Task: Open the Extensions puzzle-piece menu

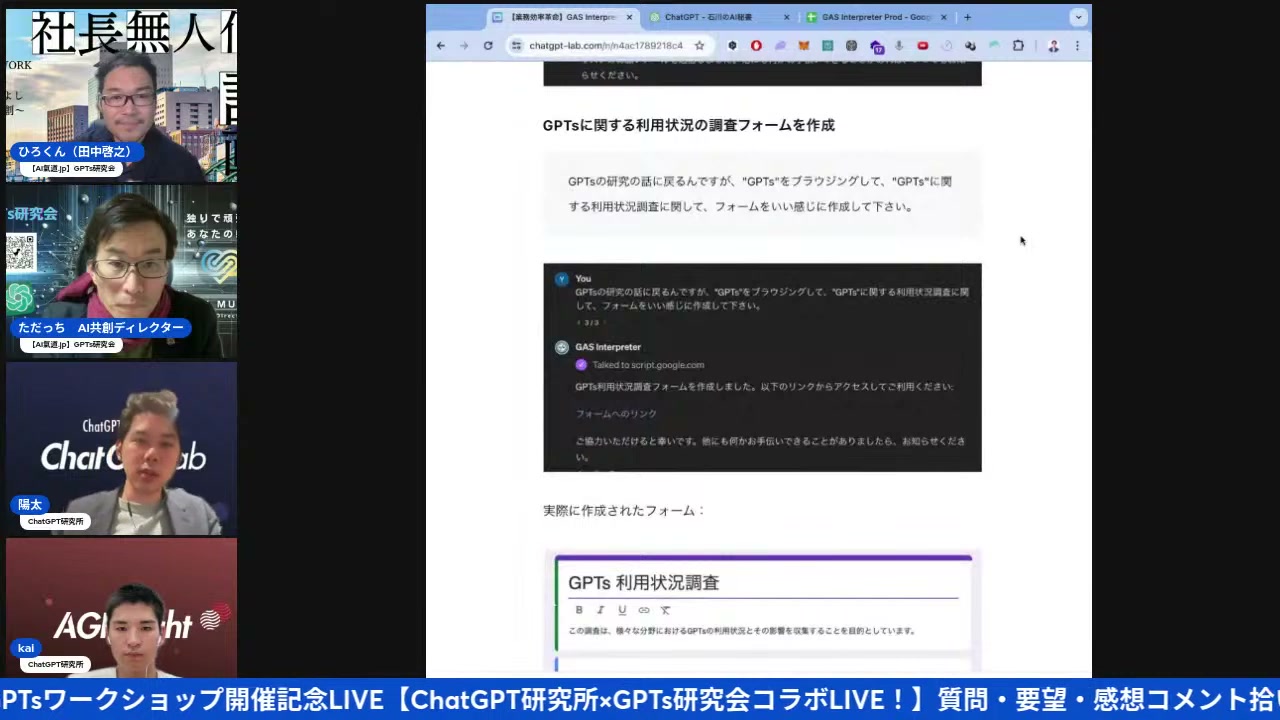Action: coord(1018,46)
